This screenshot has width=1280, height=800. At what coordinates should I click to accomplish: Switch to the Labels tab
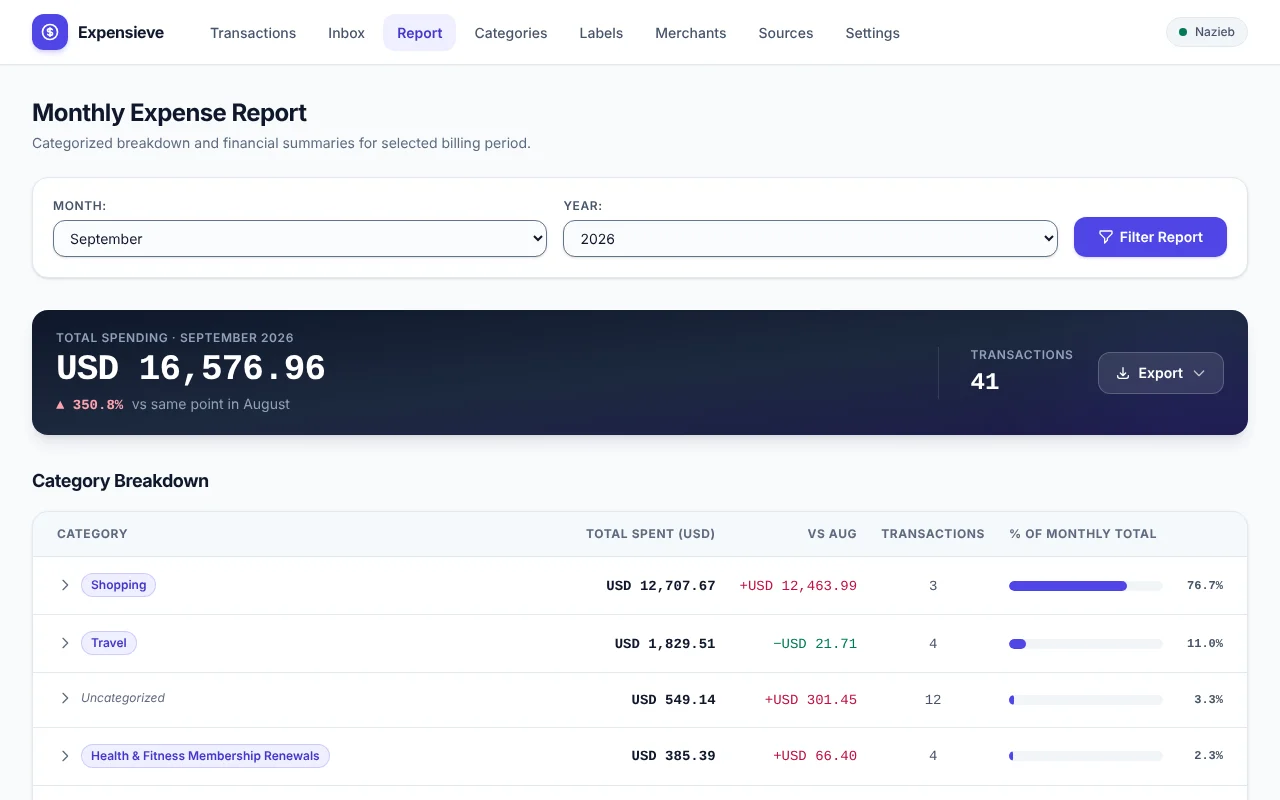pyautogui.click(x=601, y=33)
